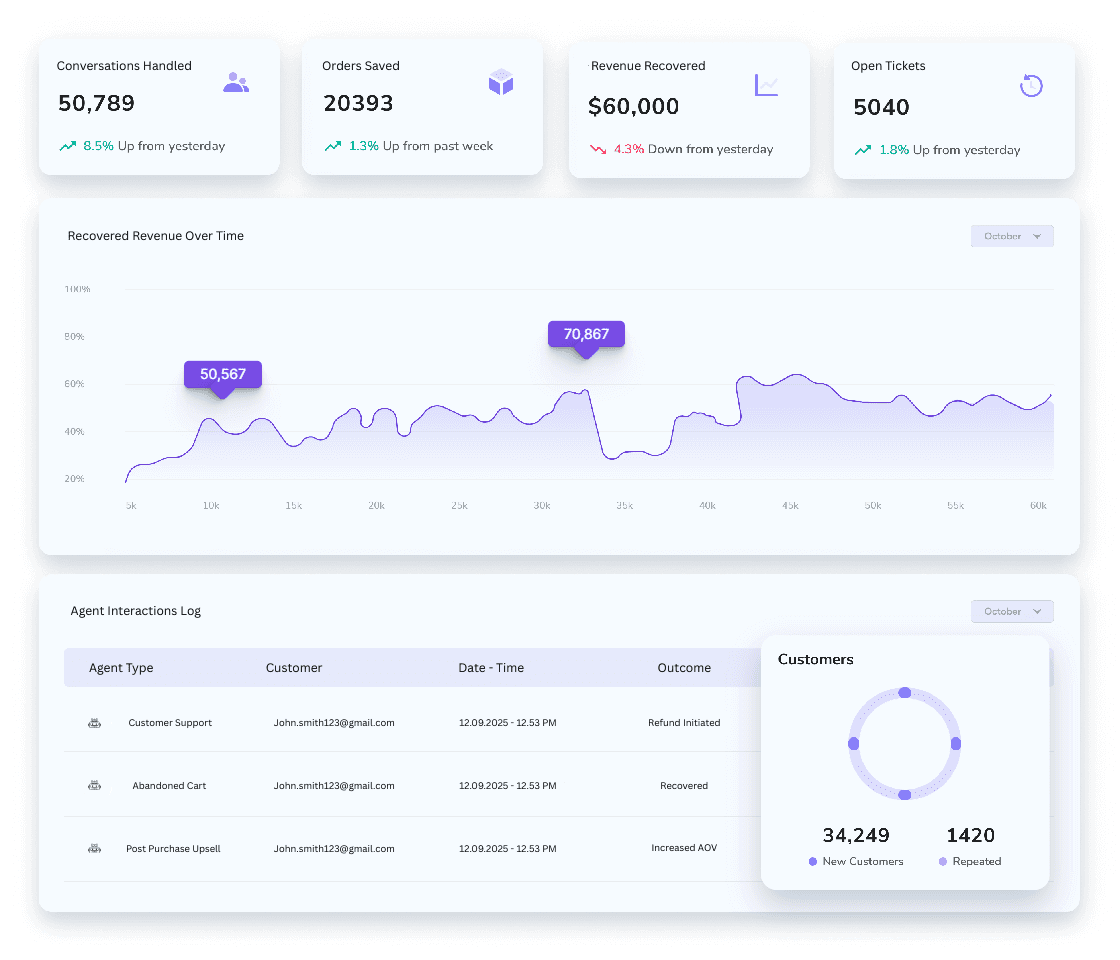Open the October dropdown in Agent Interactions Log
Image resolution: width=1120 pixels, height=960 pixels.
pos(1012,611)
